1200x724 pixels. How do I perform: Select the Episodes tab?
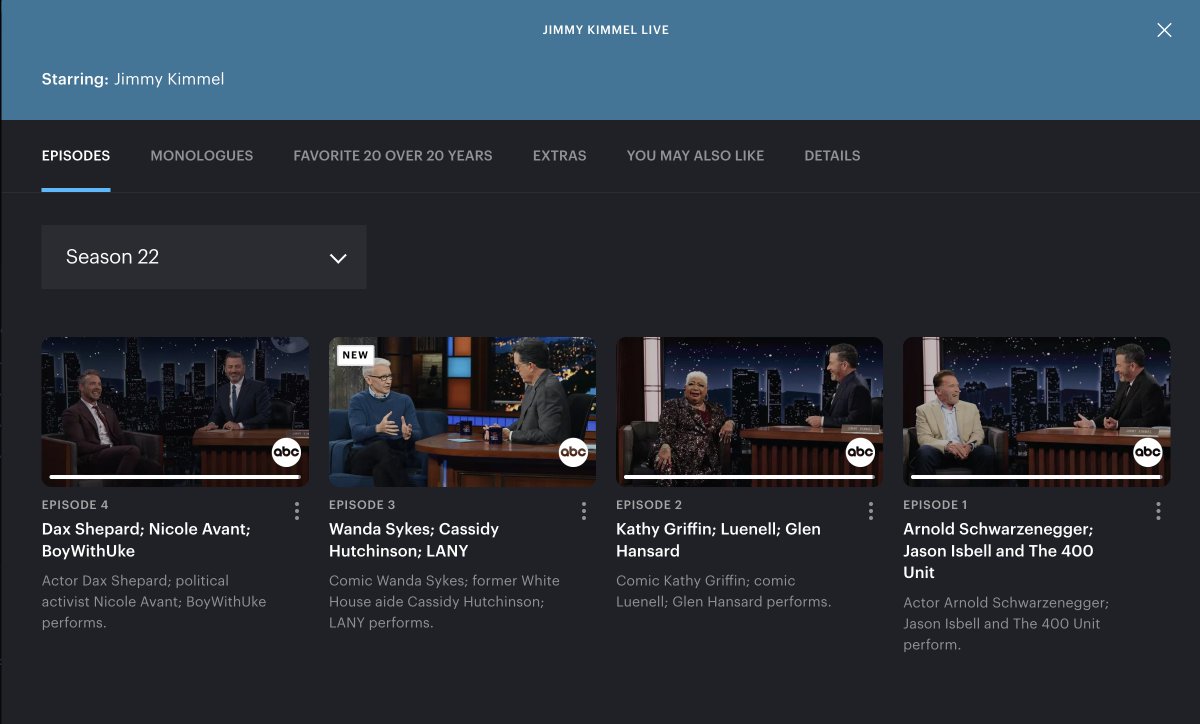pos(76,156)
